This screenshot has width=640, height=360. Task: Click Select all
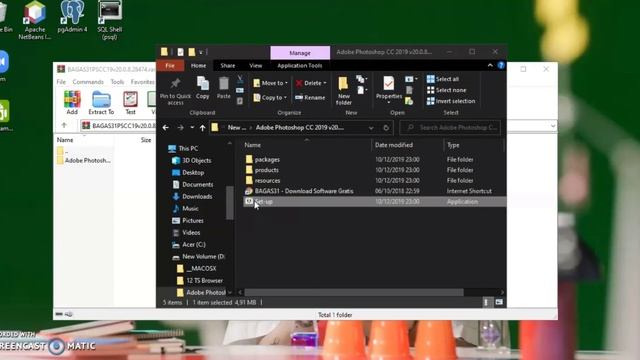[x=443, y=79]
